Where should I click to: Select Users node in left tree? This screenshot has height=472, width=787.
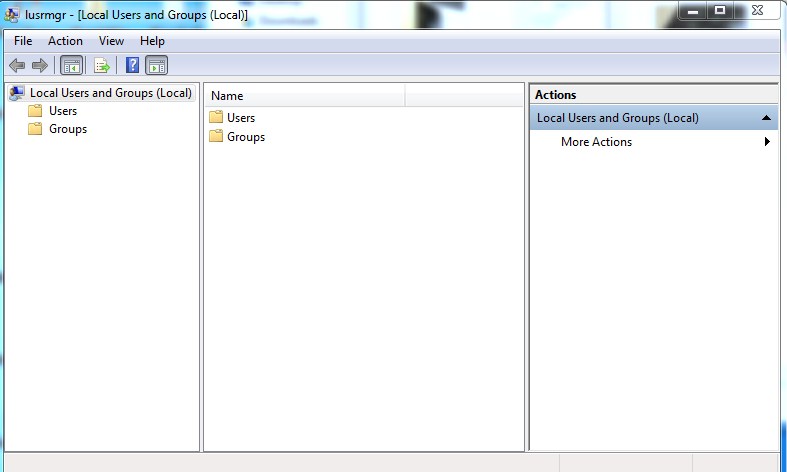(x=63, y=111)
